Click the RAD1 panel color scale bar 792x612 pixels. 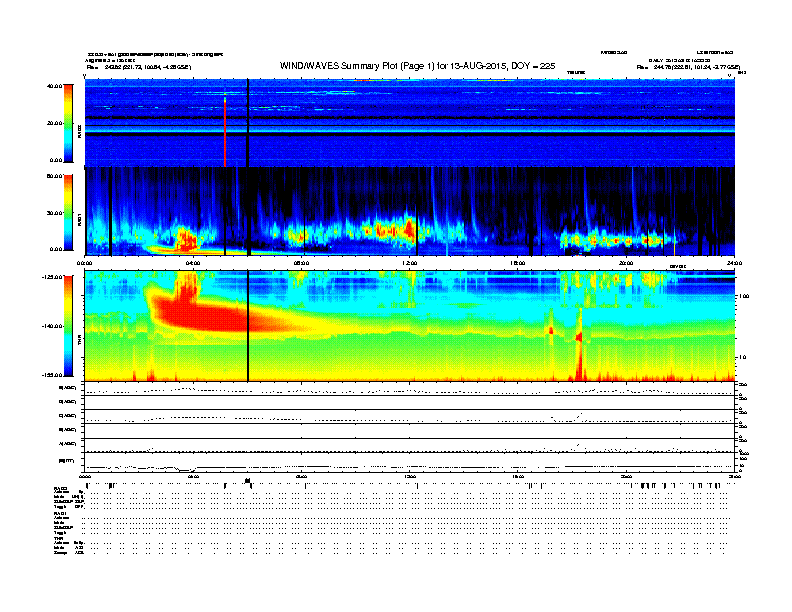point(68,213)
